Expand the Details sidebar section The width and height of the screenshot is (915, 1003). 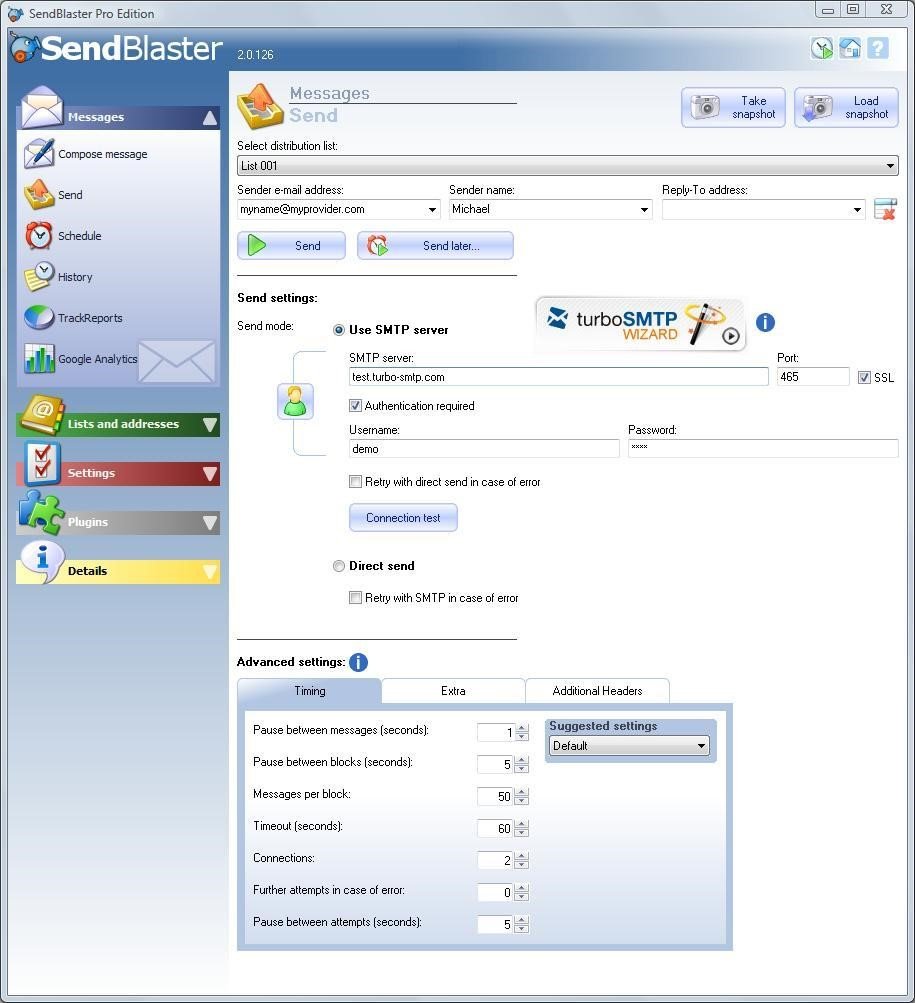pyautogui.click(x=210, y=572)
